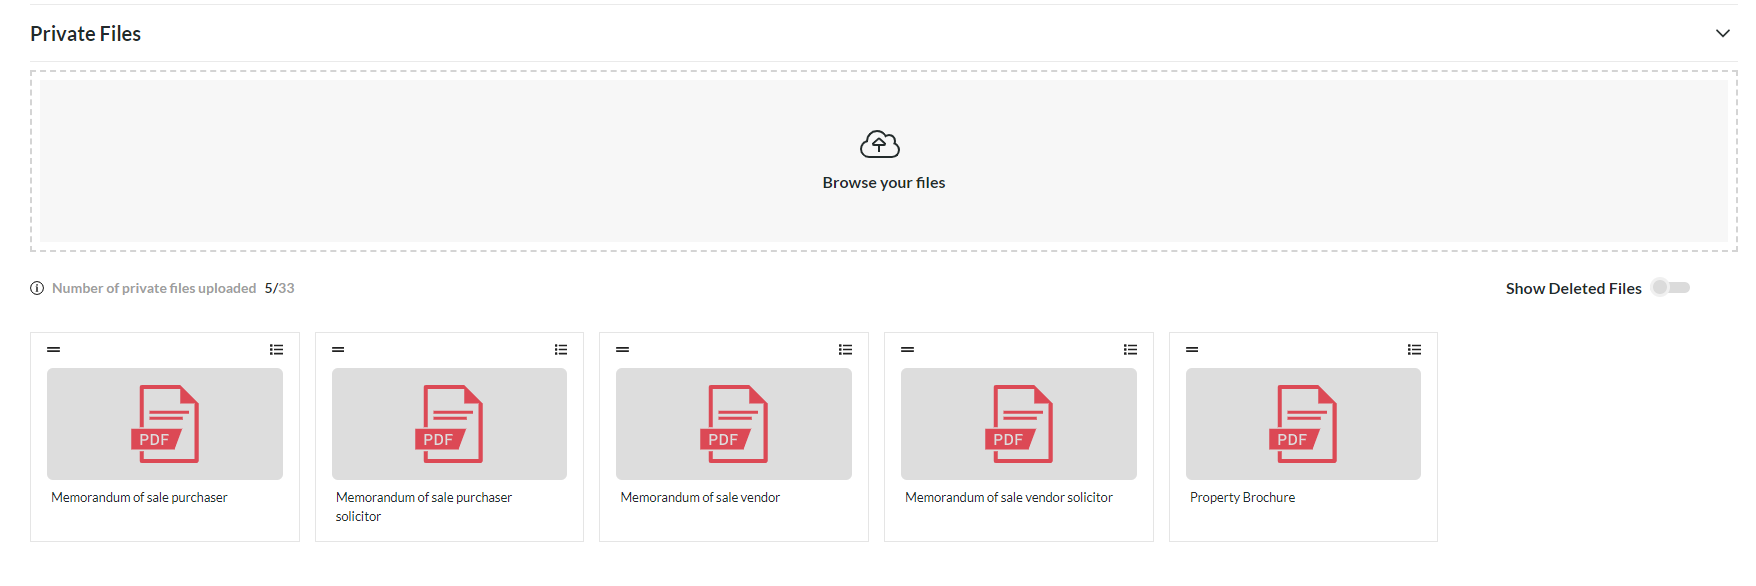Viewport: 1756px width, 586px height.
Task: Click the cloud upload icon
Action: pyautogui.click(x=880, y=145)
